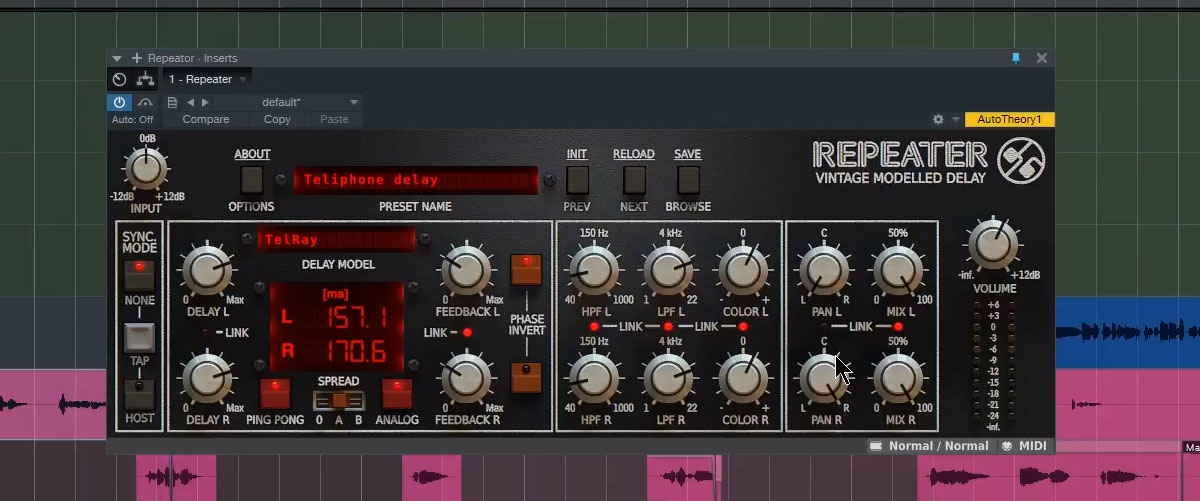Click the Paste button
The height and width of the screenshot is (501, 1200).
tap(334, 119)
